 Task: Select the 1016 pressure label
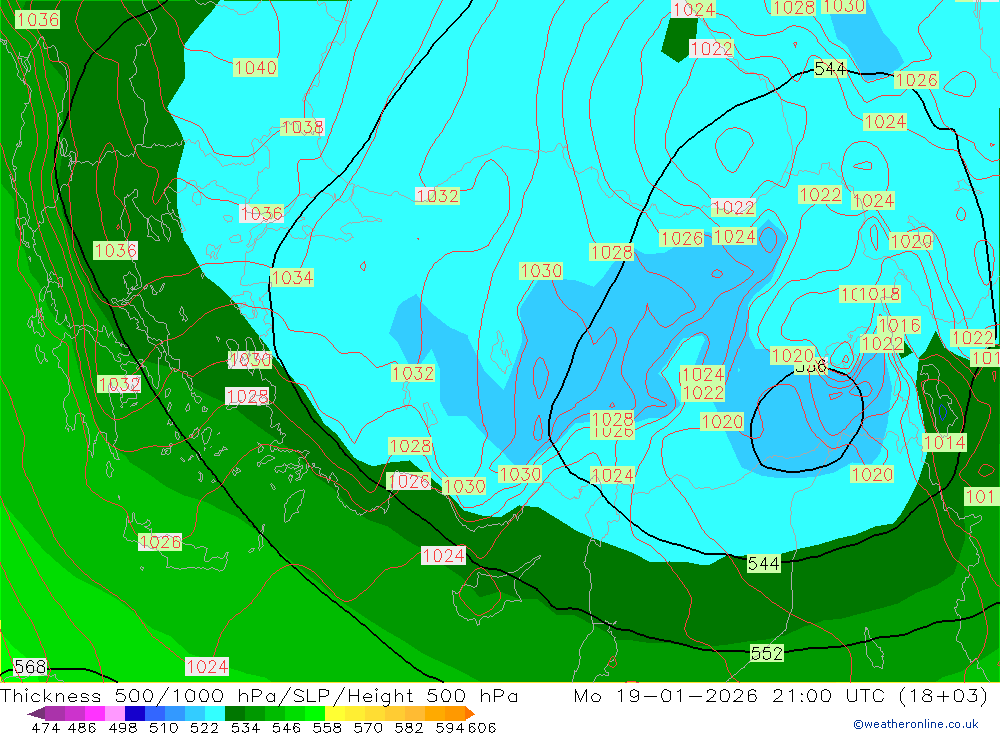point(899,325)
